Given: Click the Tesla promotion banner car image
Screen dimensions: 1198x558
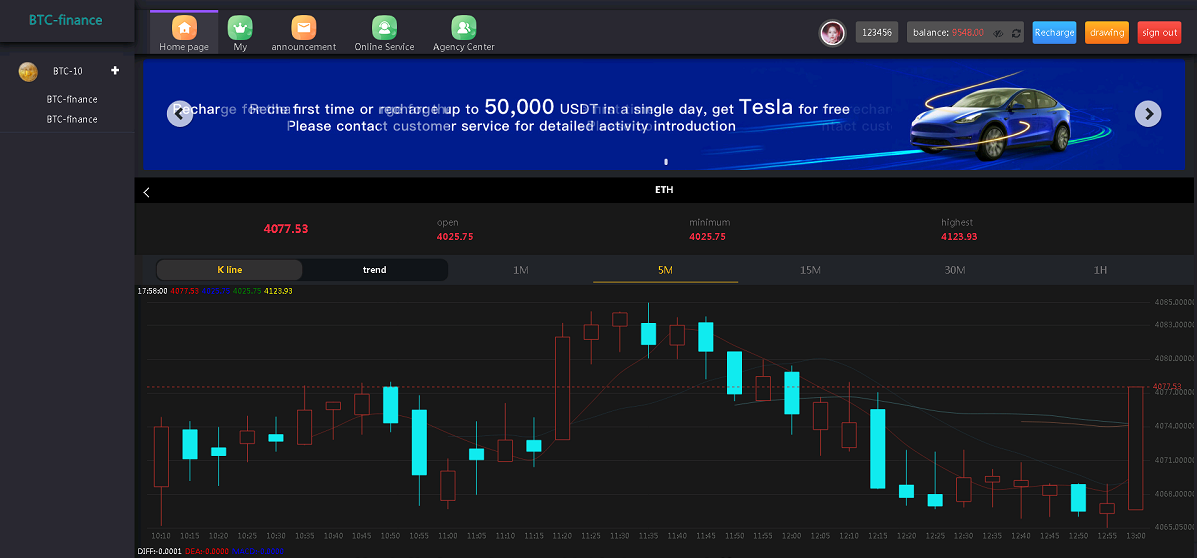Looking at the screenshot, I should click(993, 121).
